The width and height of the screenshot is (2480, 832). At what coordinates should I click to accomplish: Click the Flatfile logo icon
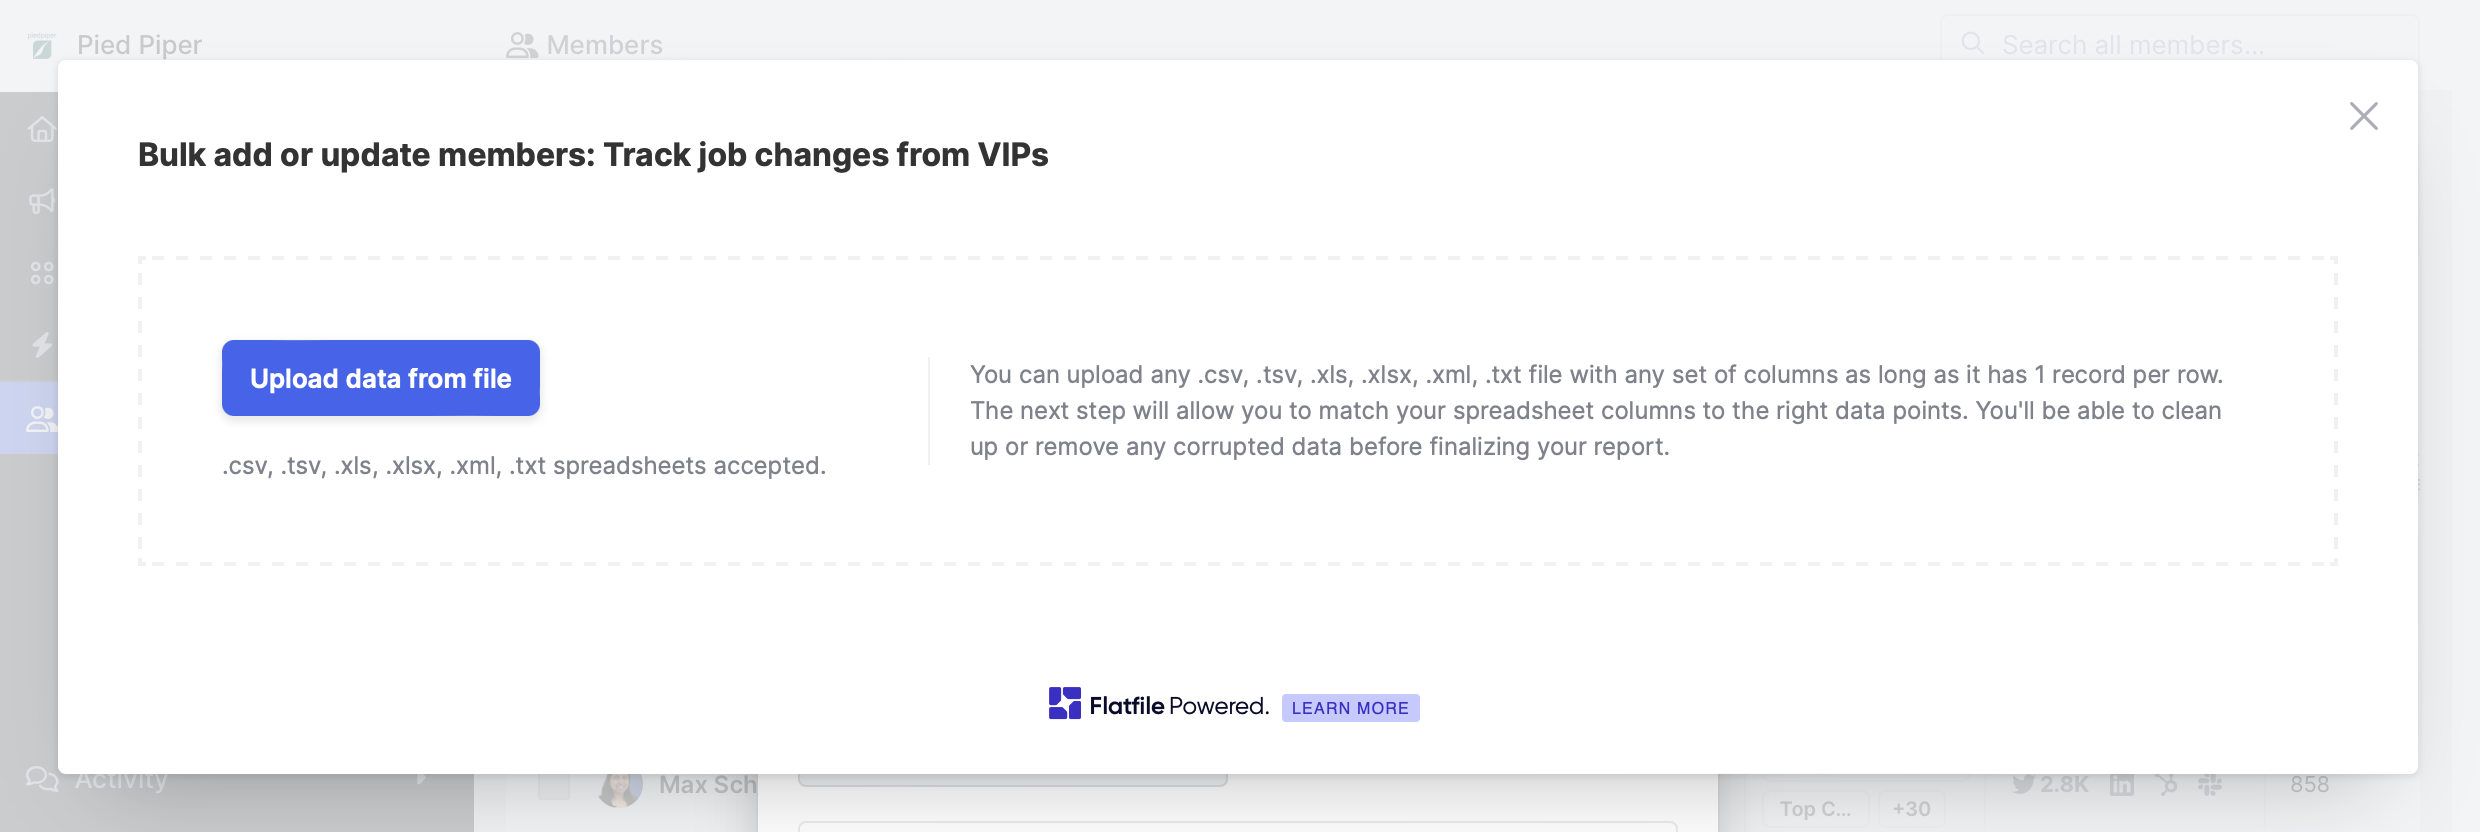coord(1064,704)
